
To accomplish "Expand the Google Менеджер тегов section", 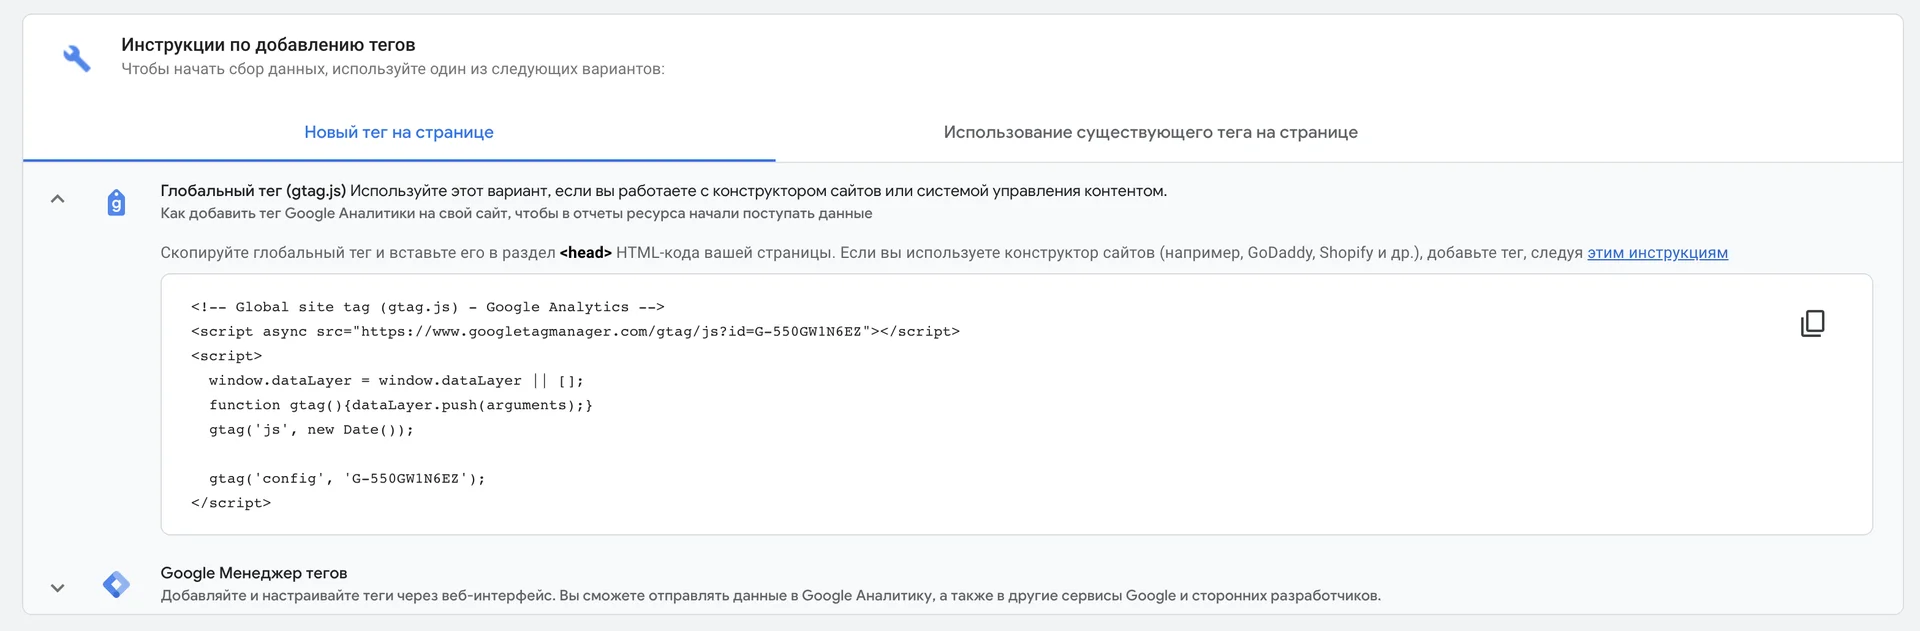I will click(58, 588).
